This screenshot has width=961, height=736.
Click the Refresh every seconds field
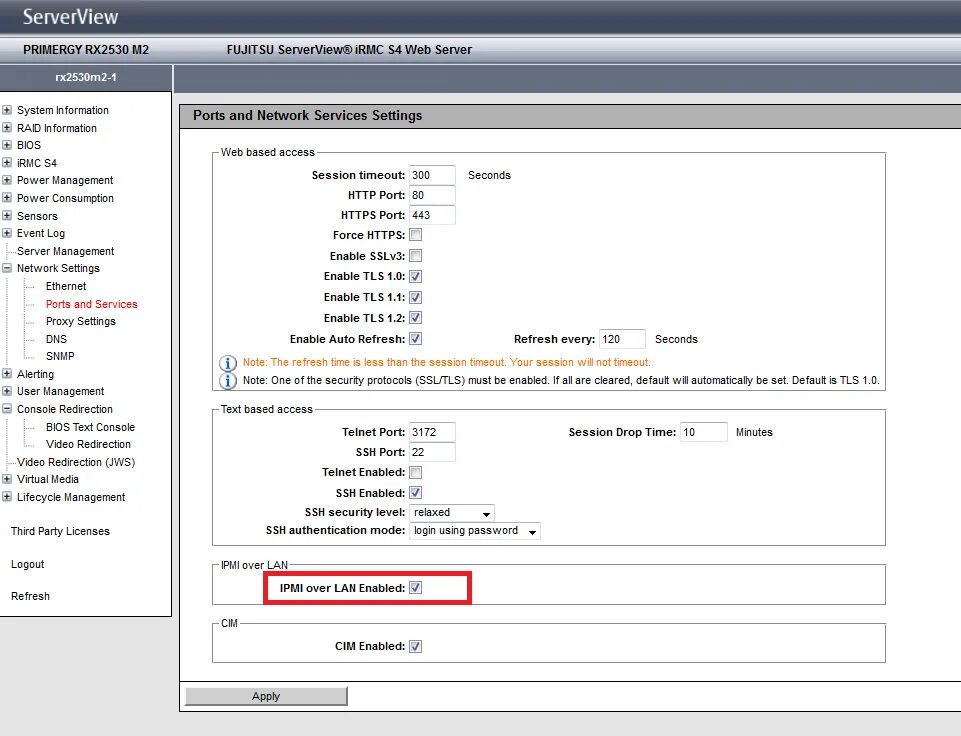coord(622,339)
